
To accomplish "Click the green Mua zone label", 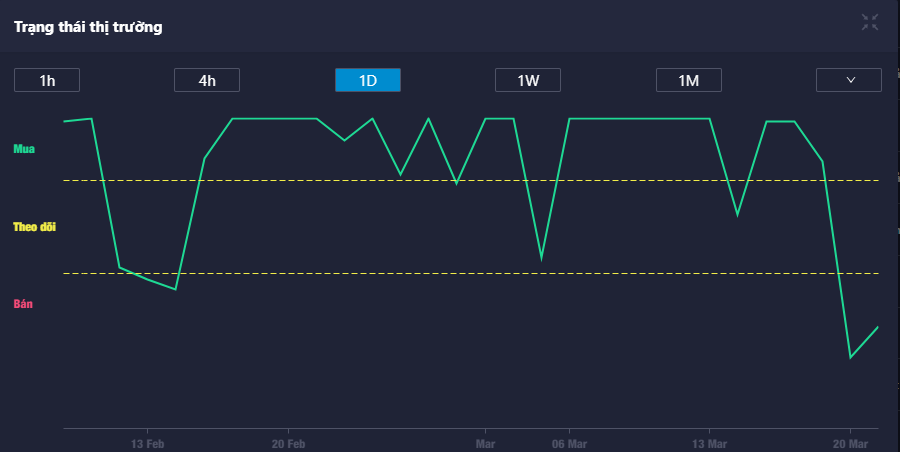I will [24, 149].
